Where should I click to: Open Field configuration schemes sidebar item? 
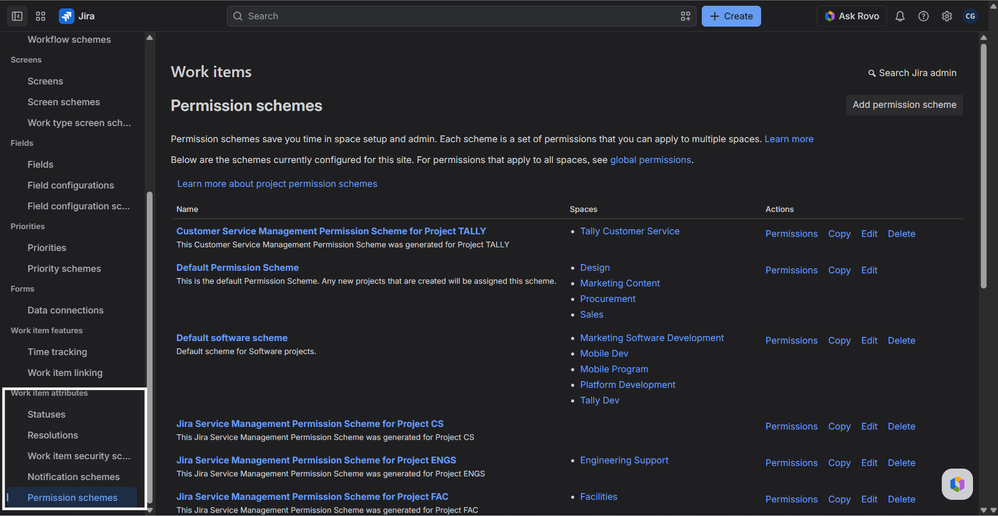tap(79, 206)
